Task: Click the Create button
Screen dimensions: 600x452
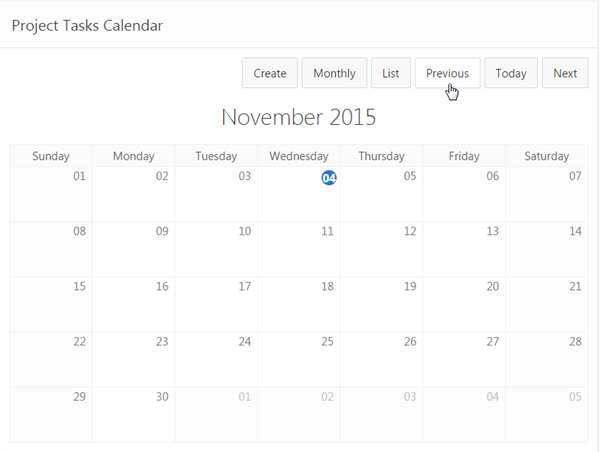Action: pyautogui.click(x=270, y=73)
